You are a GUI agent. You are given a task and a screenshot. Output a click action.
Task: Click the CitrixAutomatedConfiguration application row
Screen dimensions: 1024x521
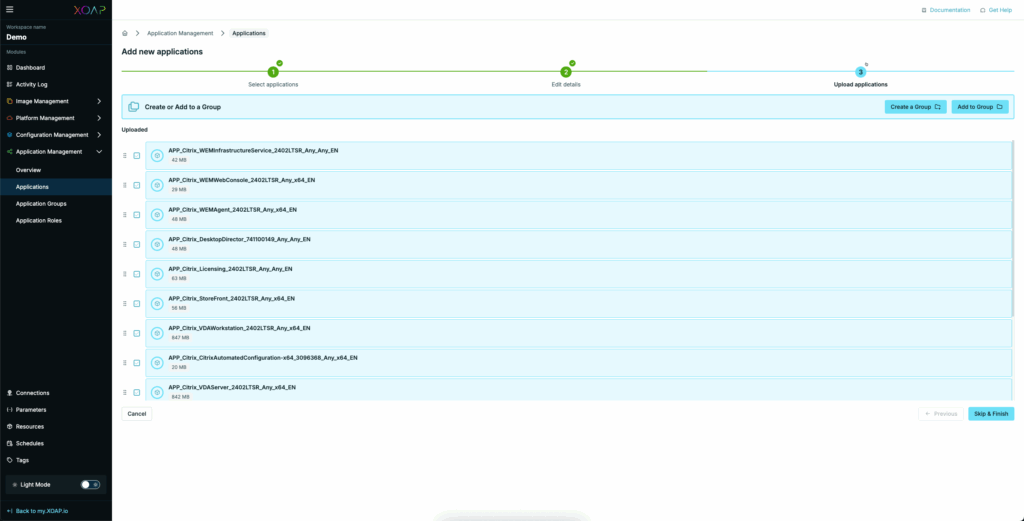579,363
